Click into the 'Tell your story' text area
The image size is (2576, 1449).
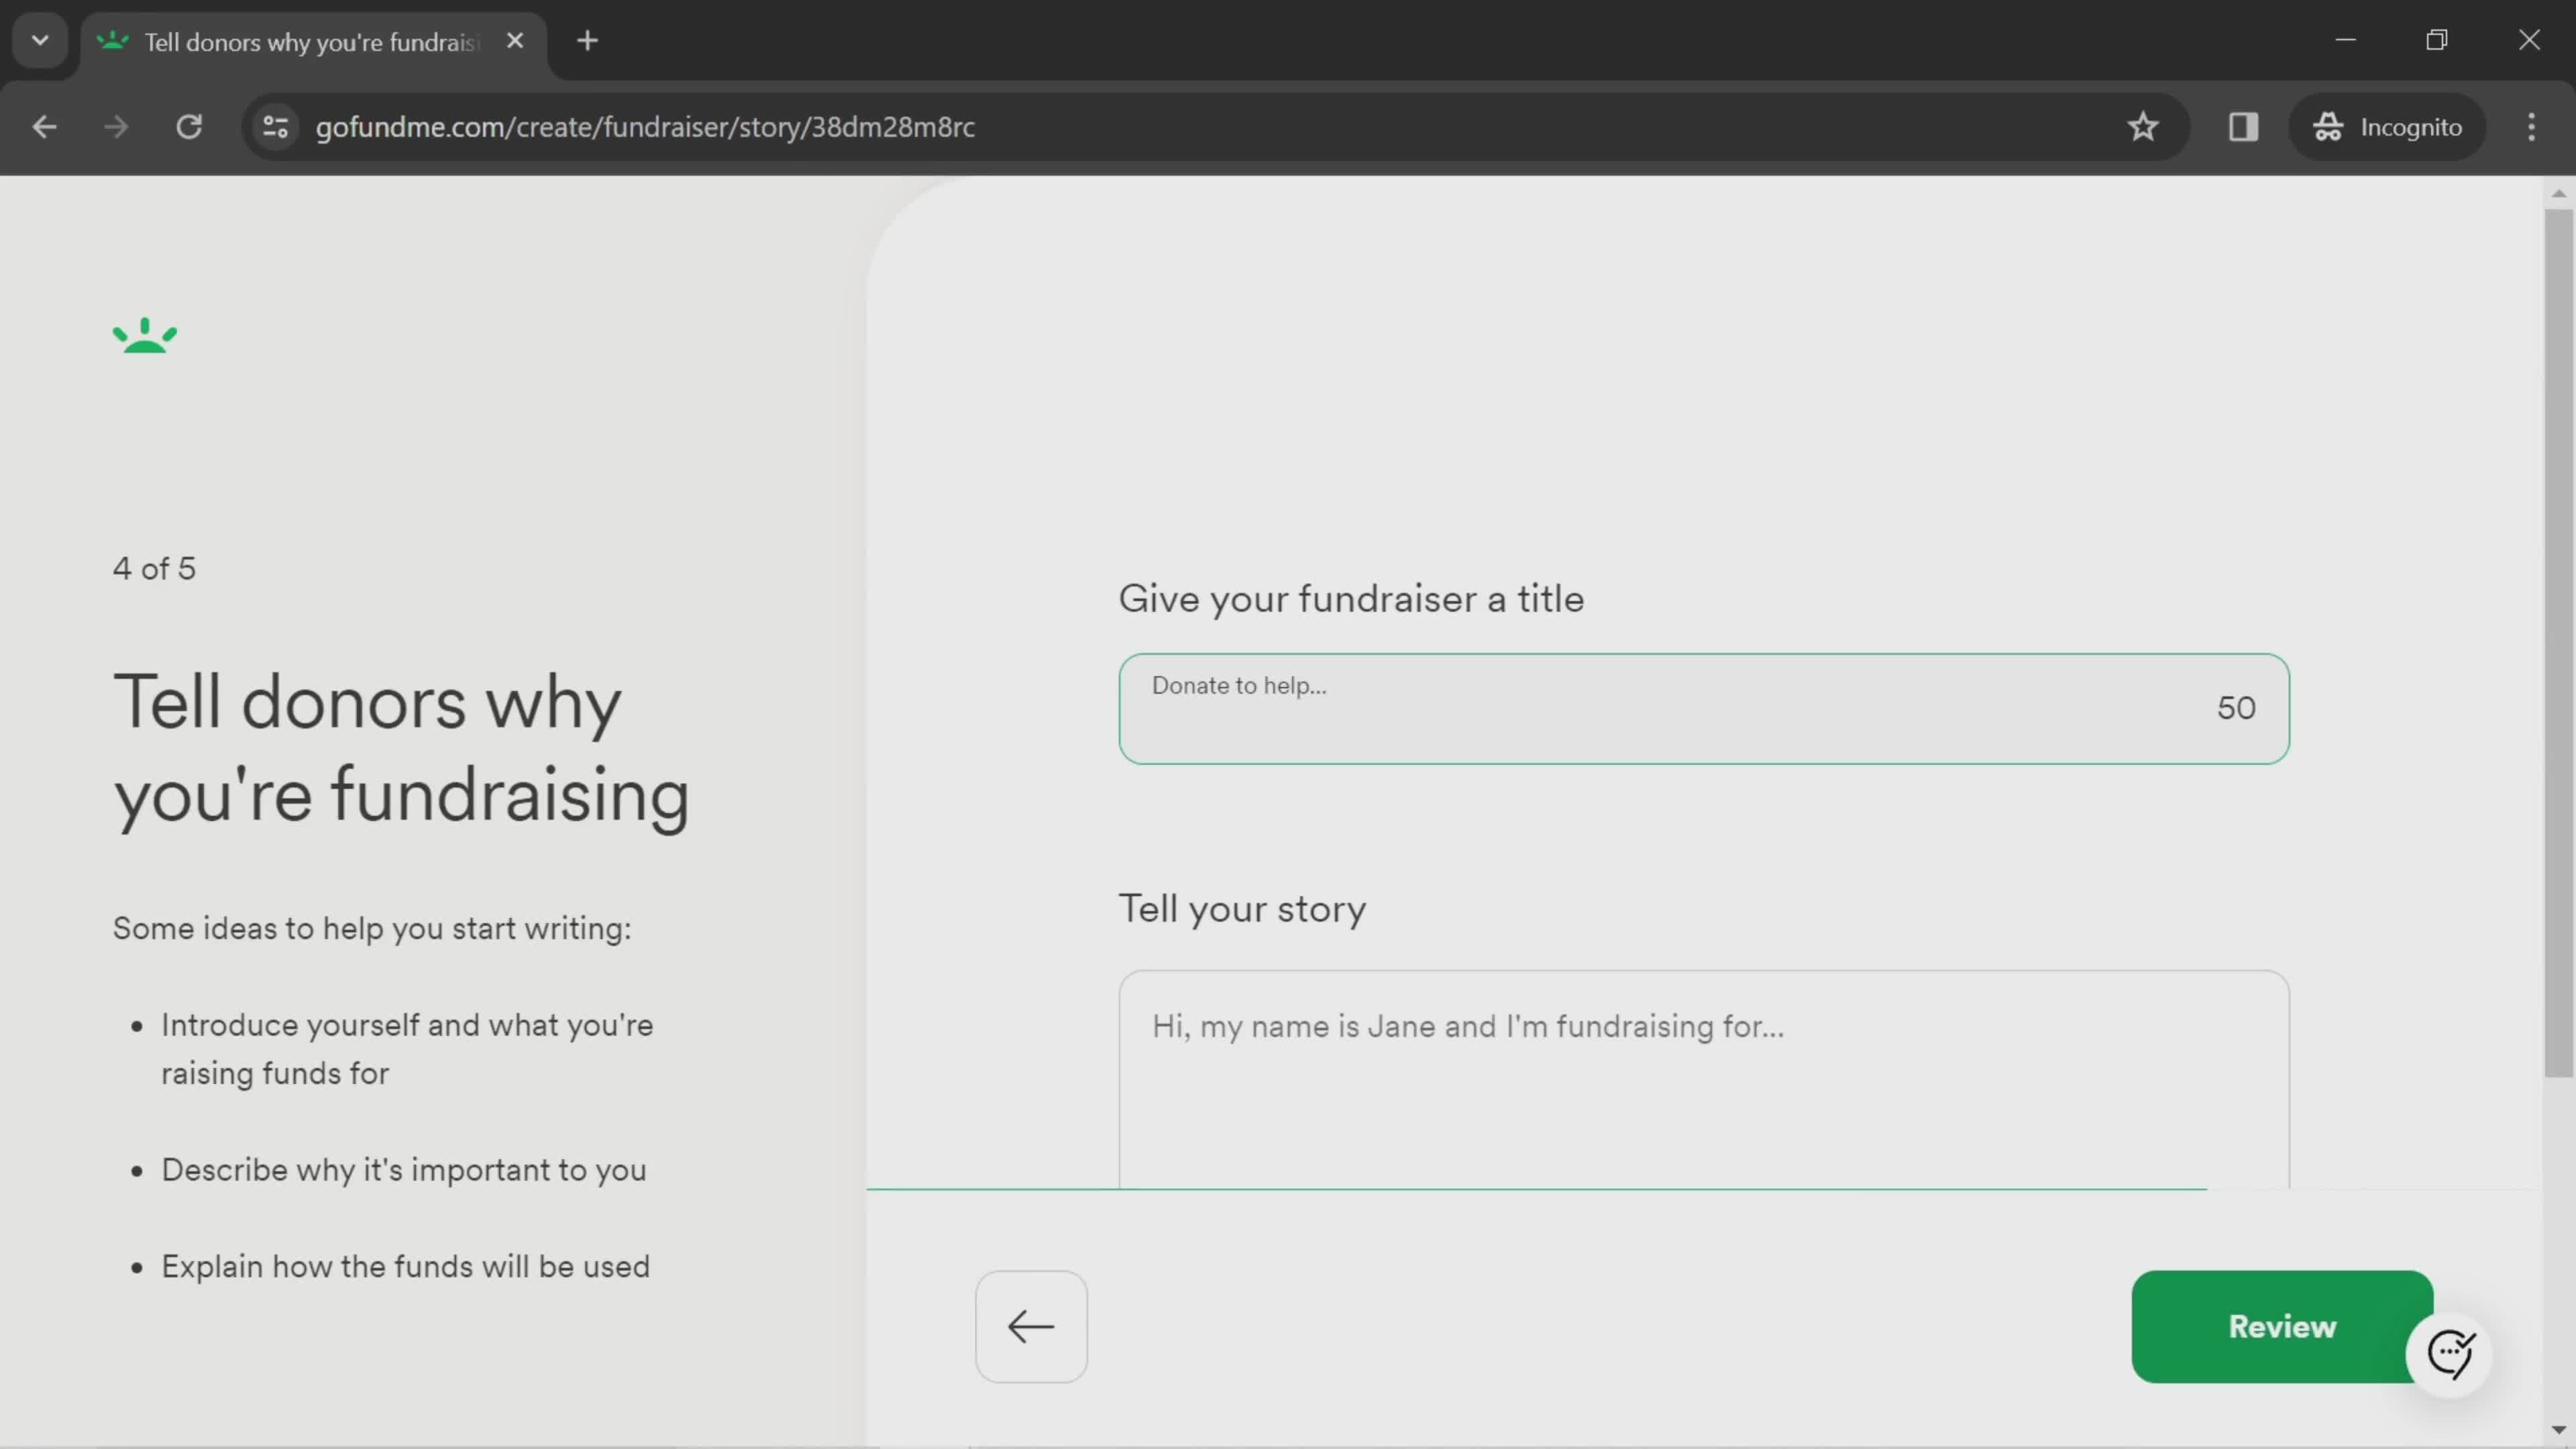[1703, 1080]
